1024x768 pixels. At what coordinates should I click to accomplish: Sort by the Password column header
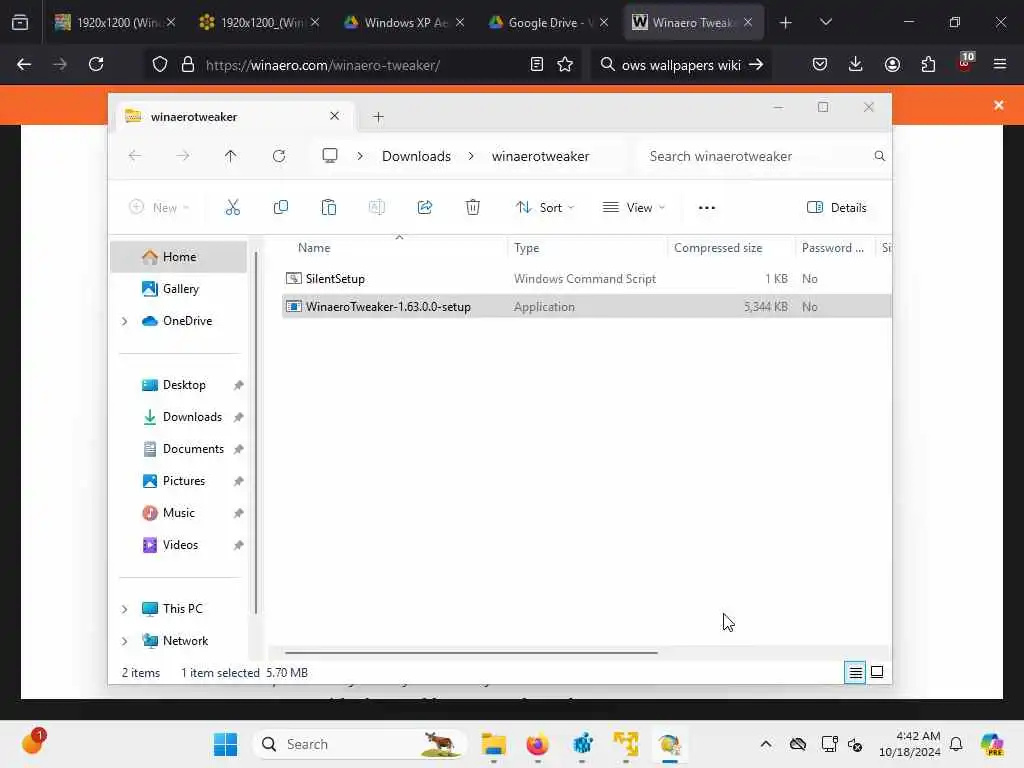click(833, 248)
